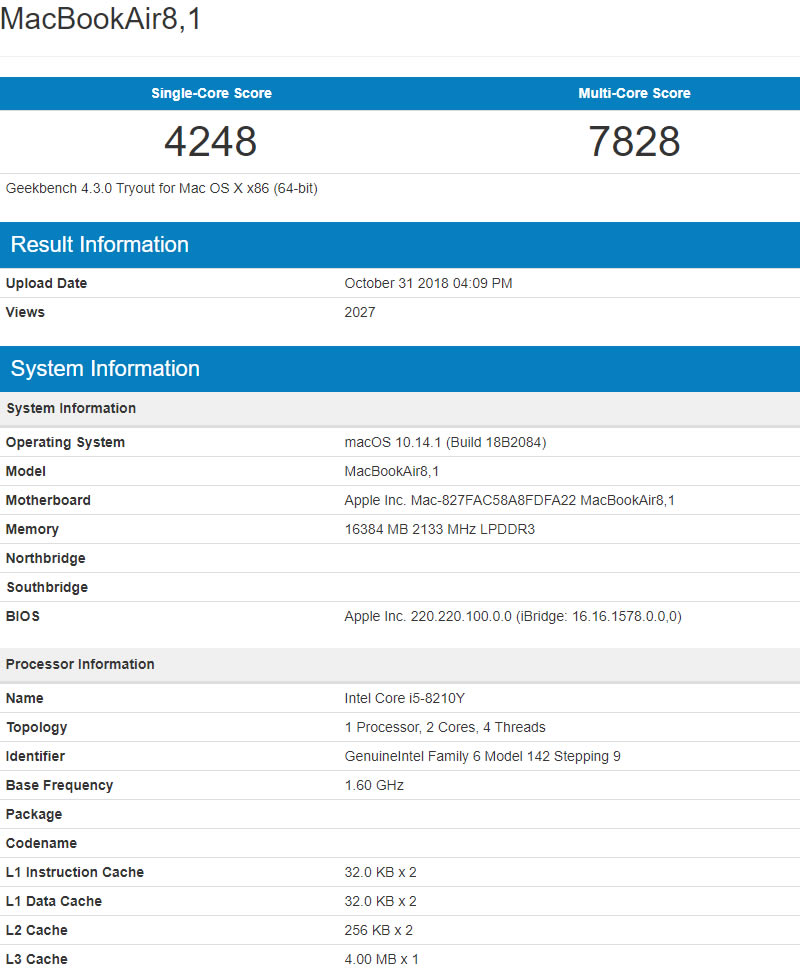800x970 pixels.
Task: Click the blue System Information section header
Action: pyautogui.click(x=105, y=368)
